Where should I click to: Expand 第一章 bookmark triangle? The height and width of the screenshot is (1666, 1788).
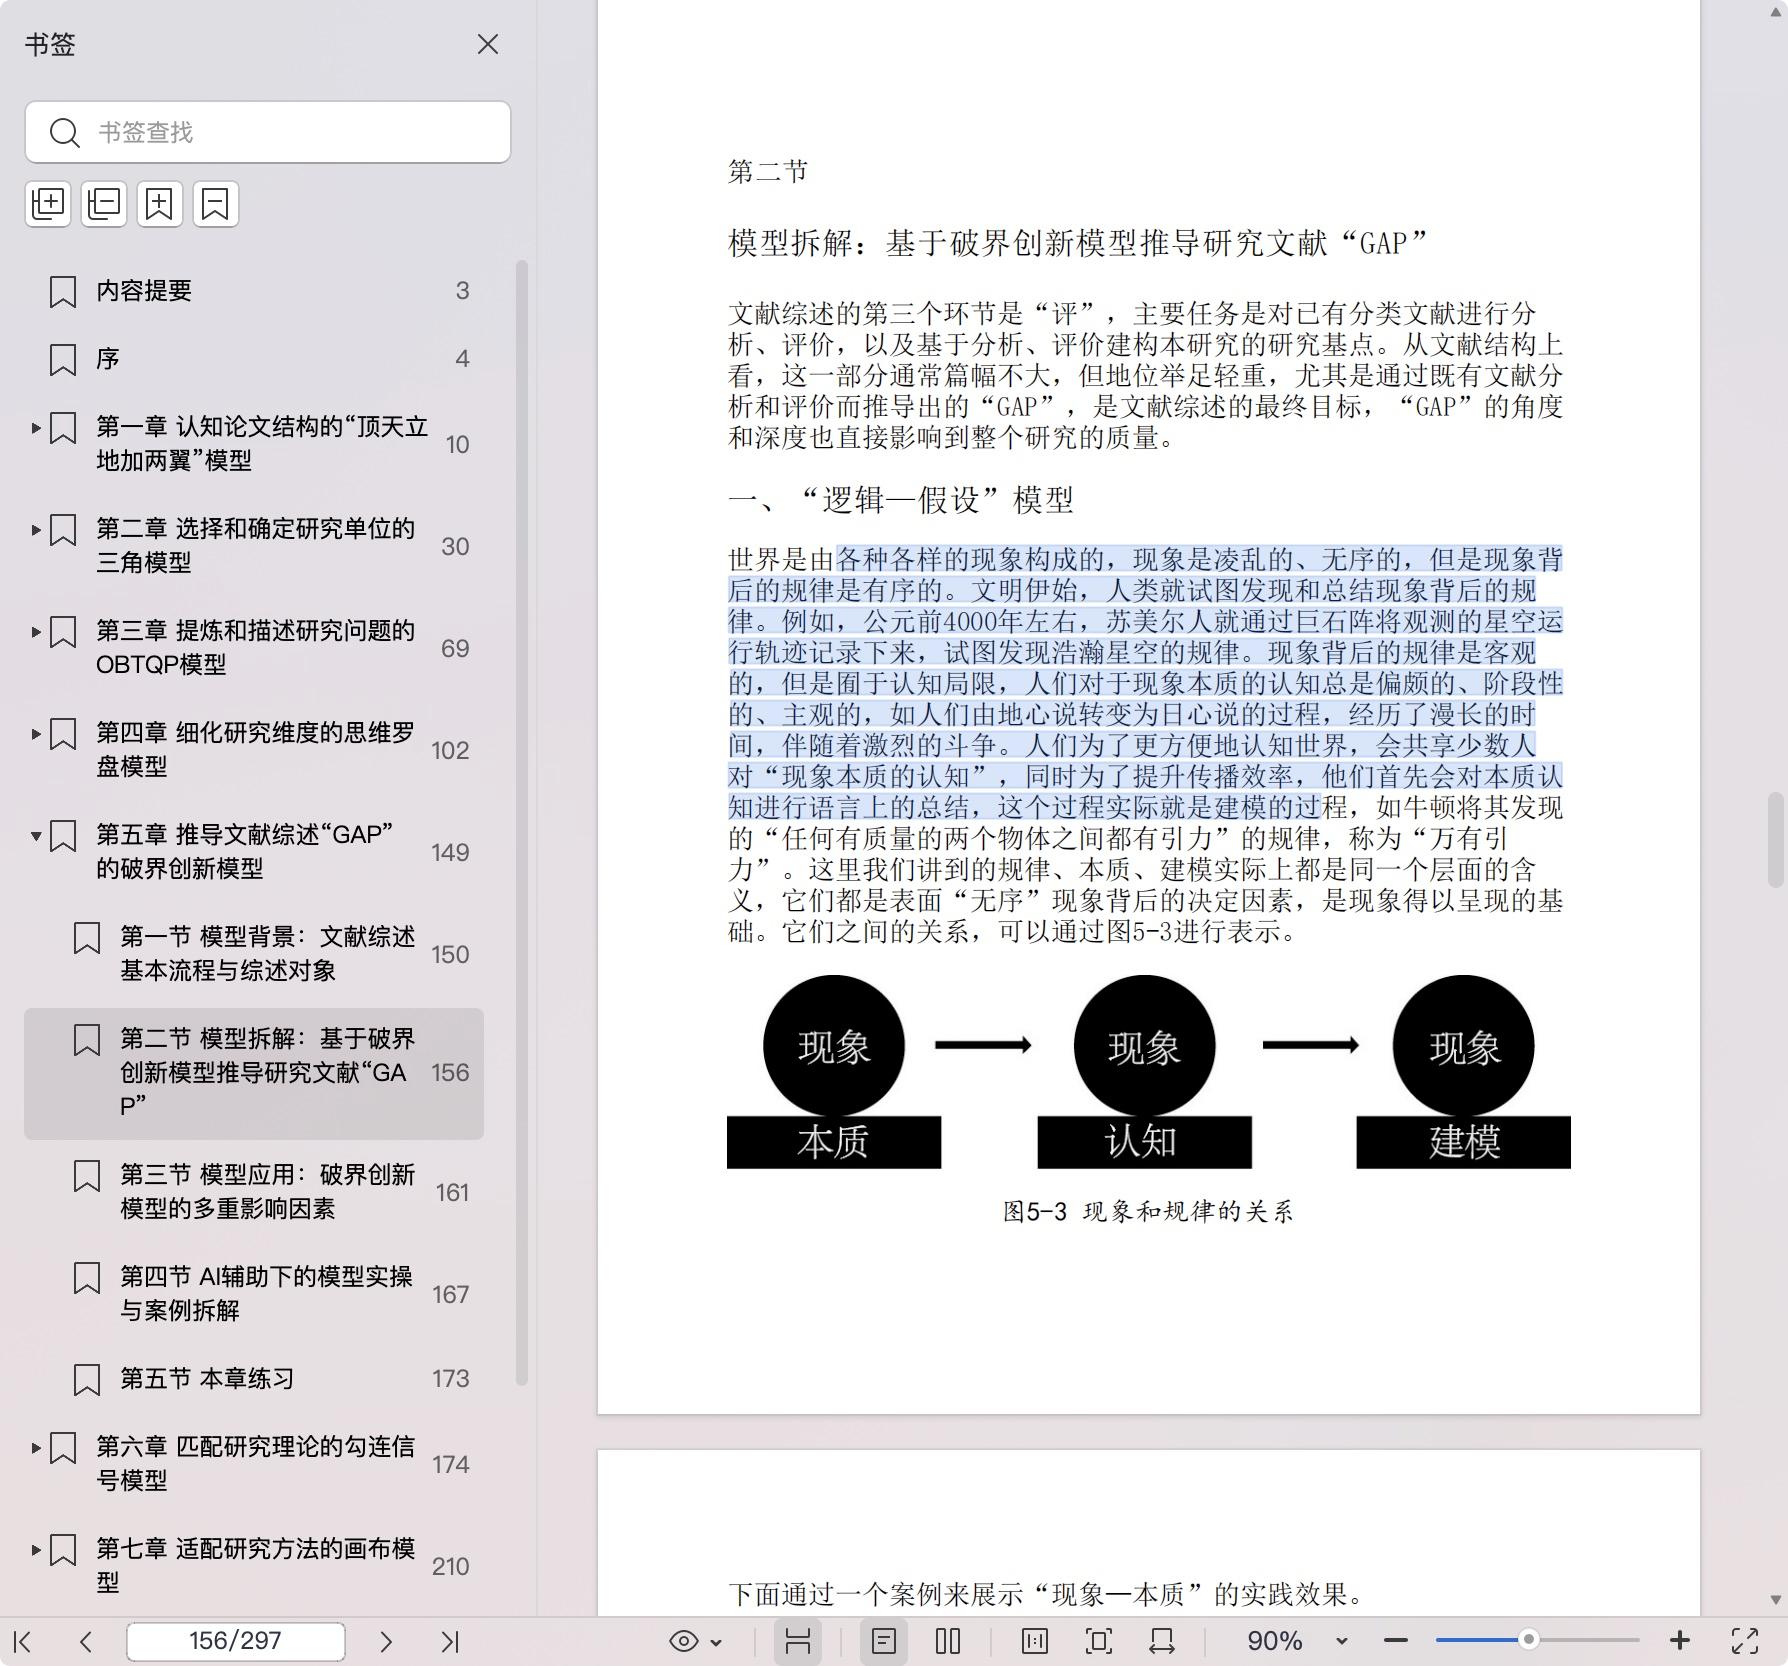[x=36, y=428]
